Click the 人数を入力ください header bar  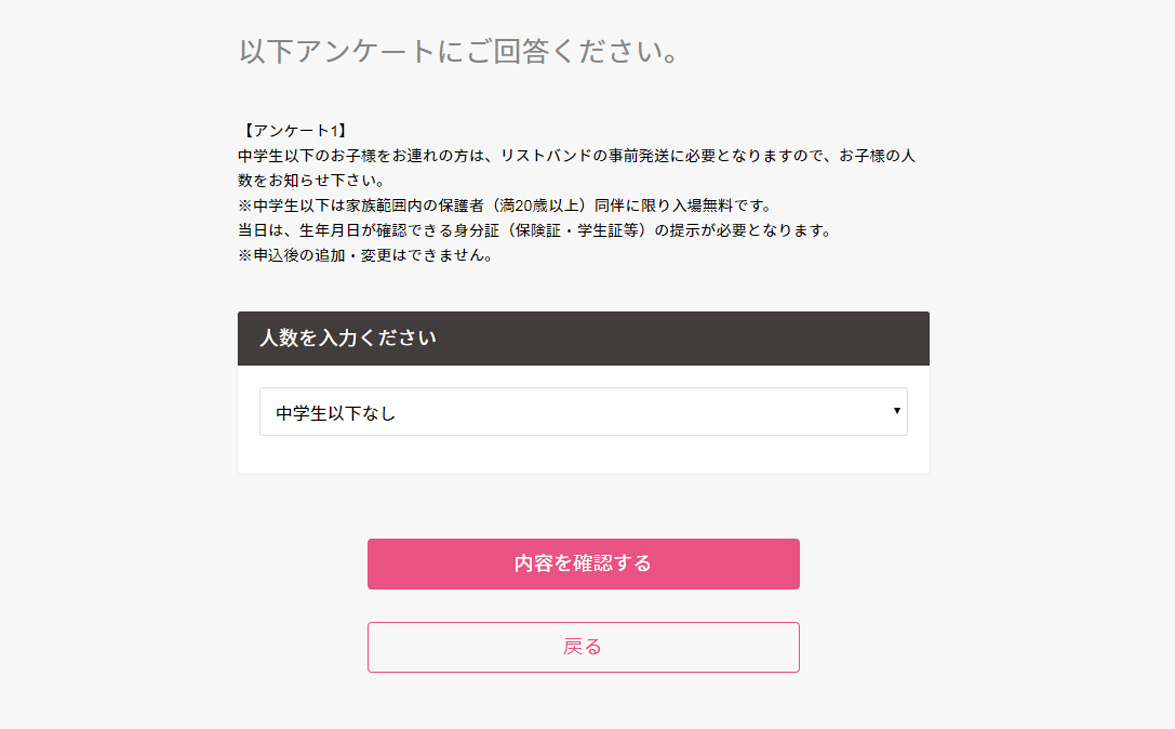(583, 338)
